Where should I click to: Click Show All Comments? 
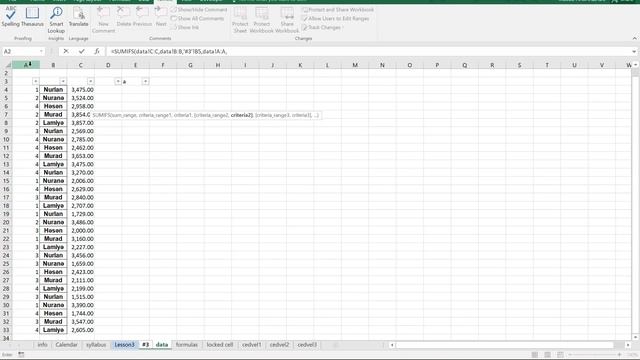click(x=198, y=18)
